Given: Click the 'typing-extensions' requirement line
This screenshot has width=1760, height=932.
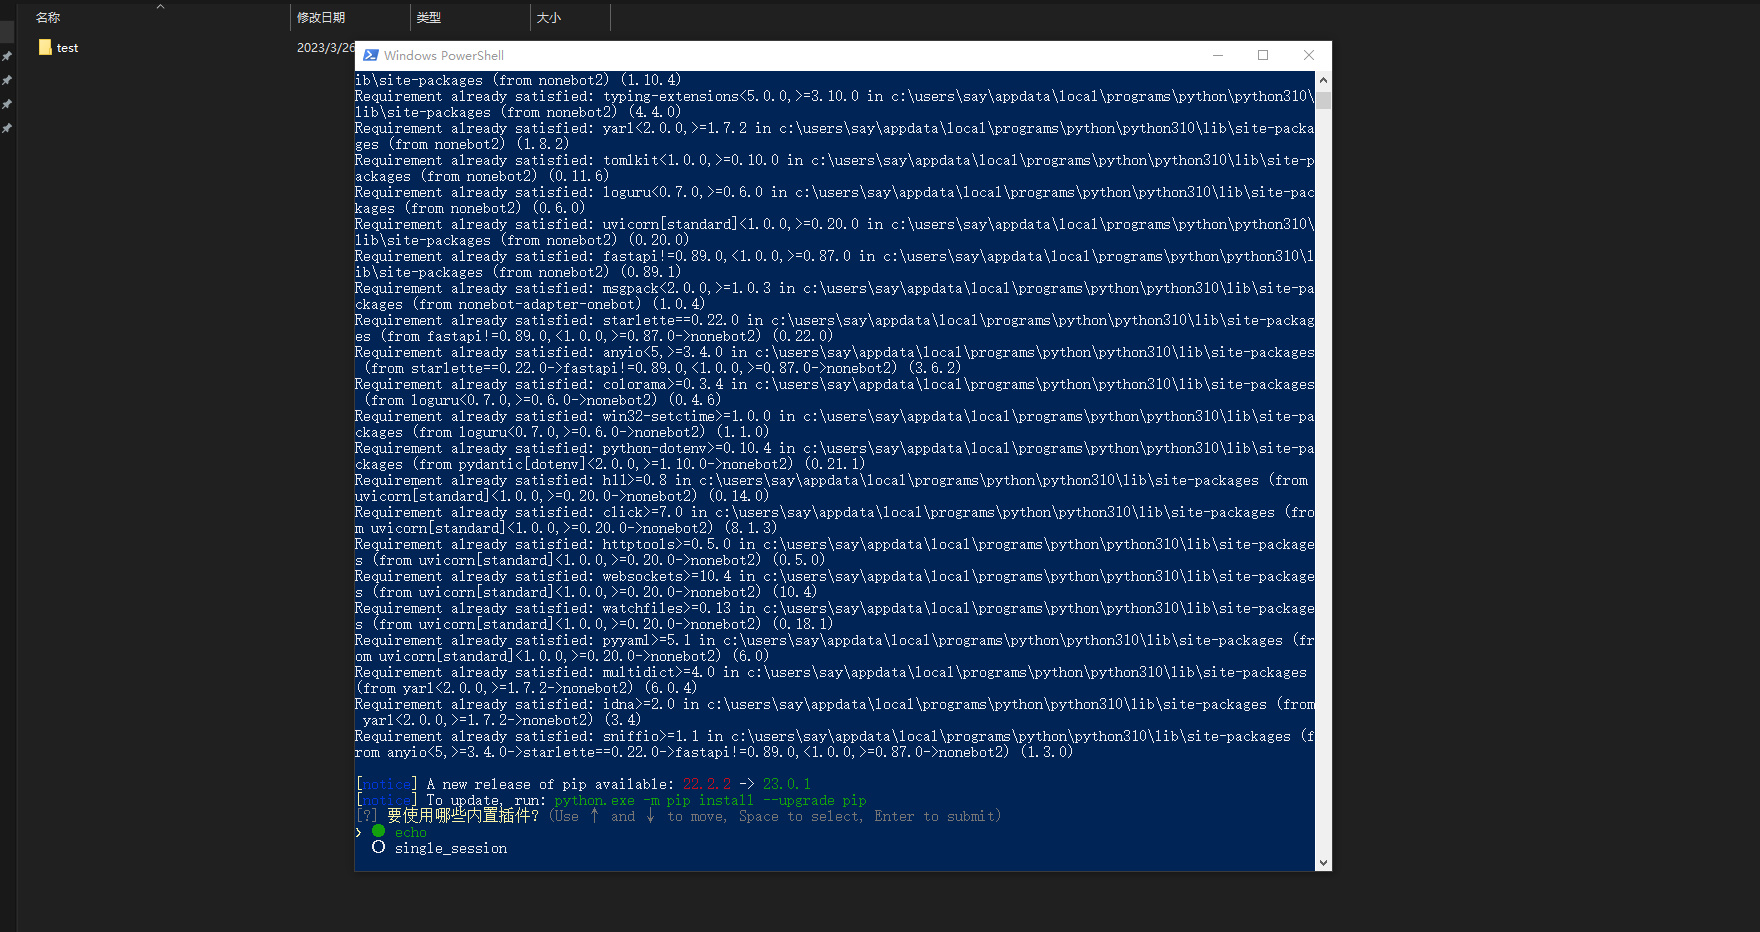Looking at the screenshot, I should tap(834, 104).
